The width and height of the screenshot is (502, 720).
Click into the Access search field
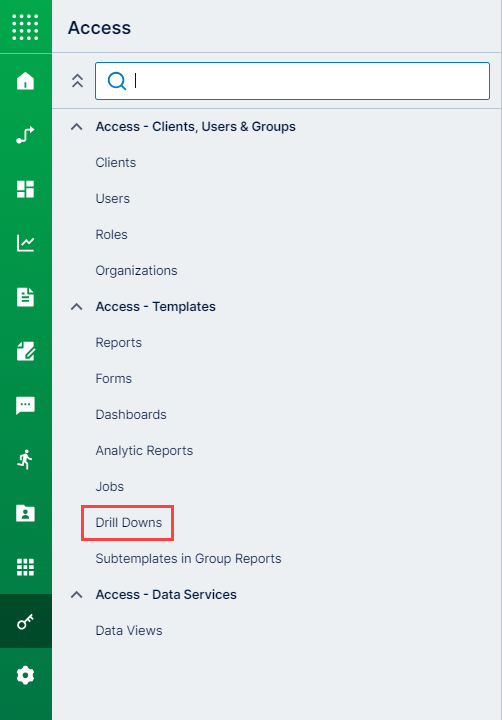tap(292, 81)
